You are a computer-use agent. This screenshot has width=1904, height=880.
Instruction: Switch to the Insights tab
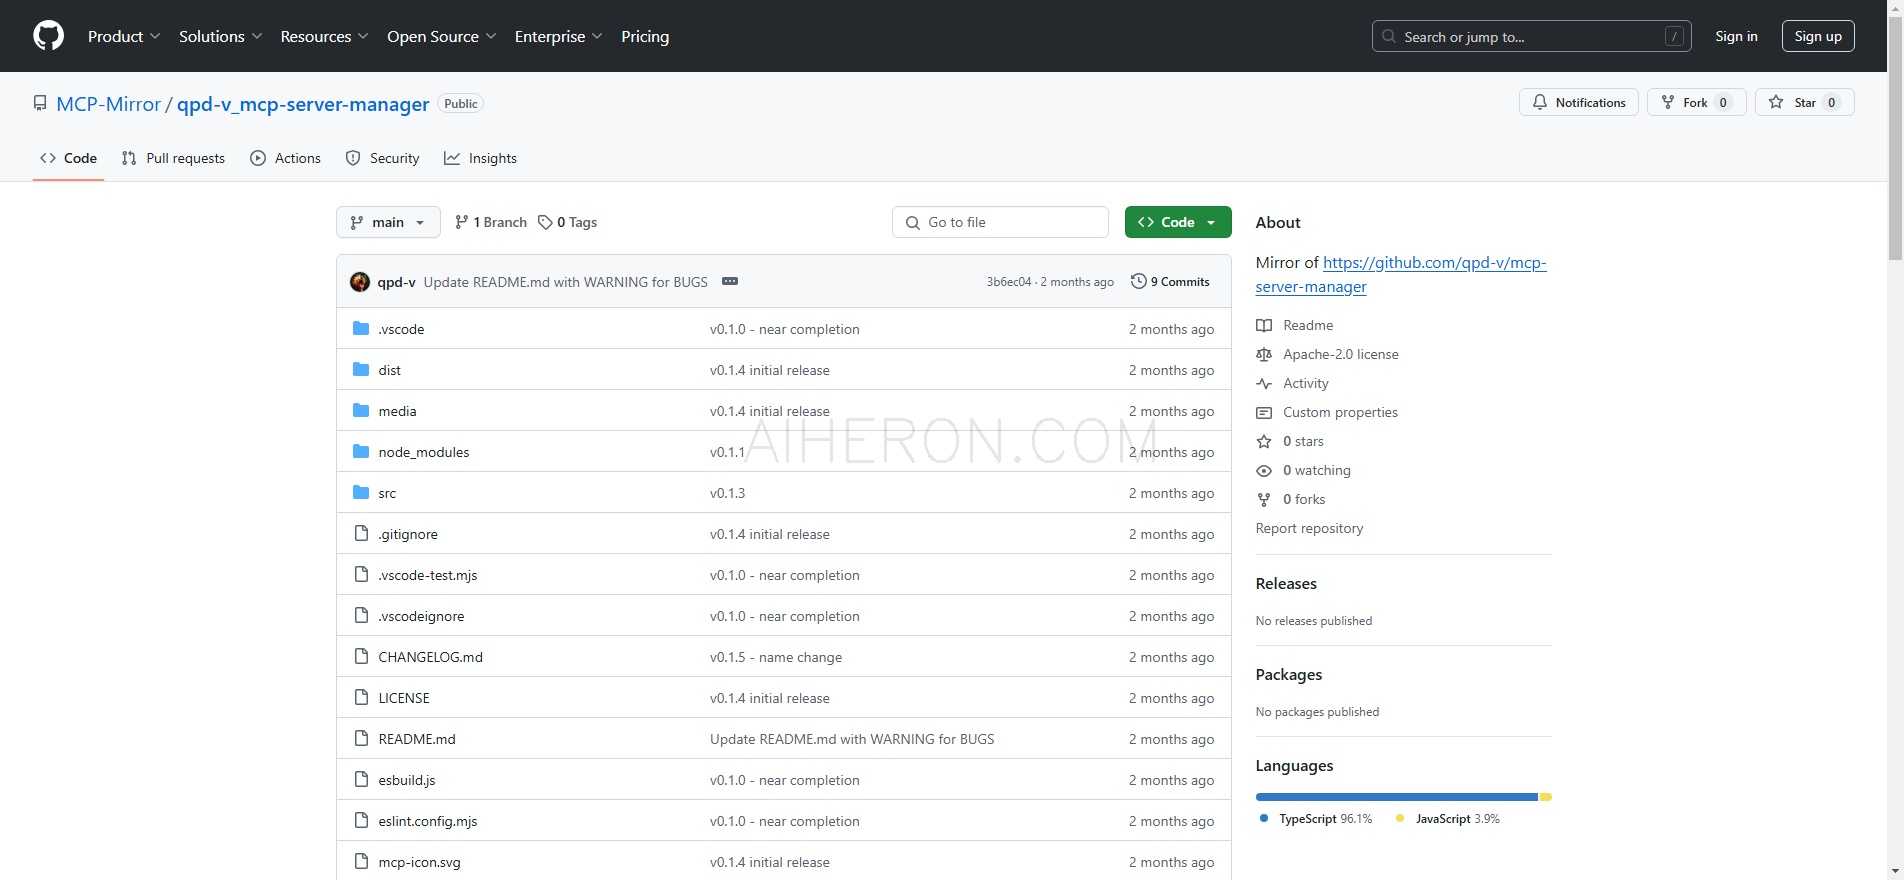(480, 158)
